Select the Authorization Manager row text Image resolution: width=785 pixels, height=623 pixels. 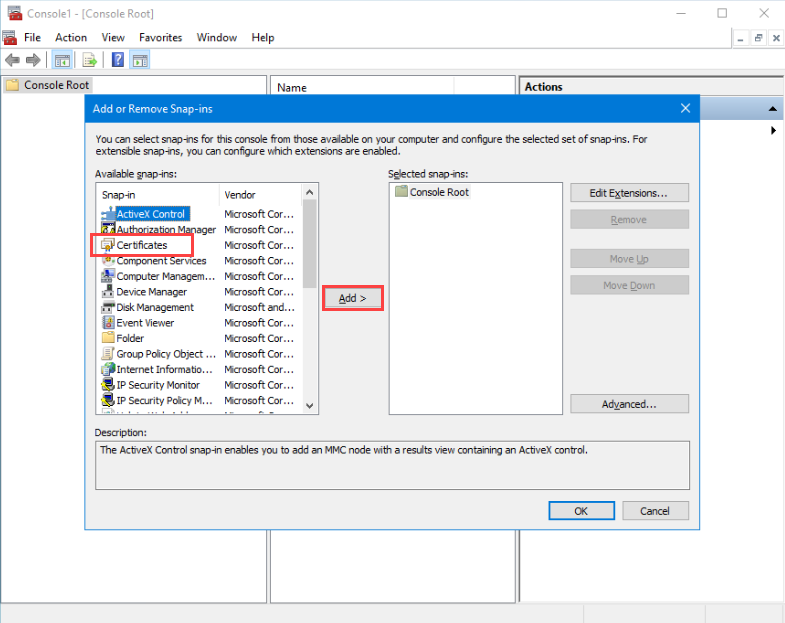[166, 230]
